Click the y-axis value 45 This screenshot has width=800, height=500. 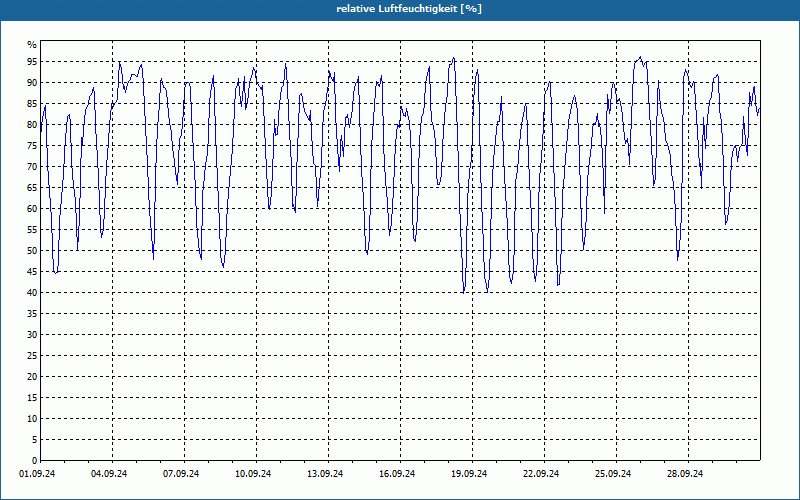tap(32, 271)
